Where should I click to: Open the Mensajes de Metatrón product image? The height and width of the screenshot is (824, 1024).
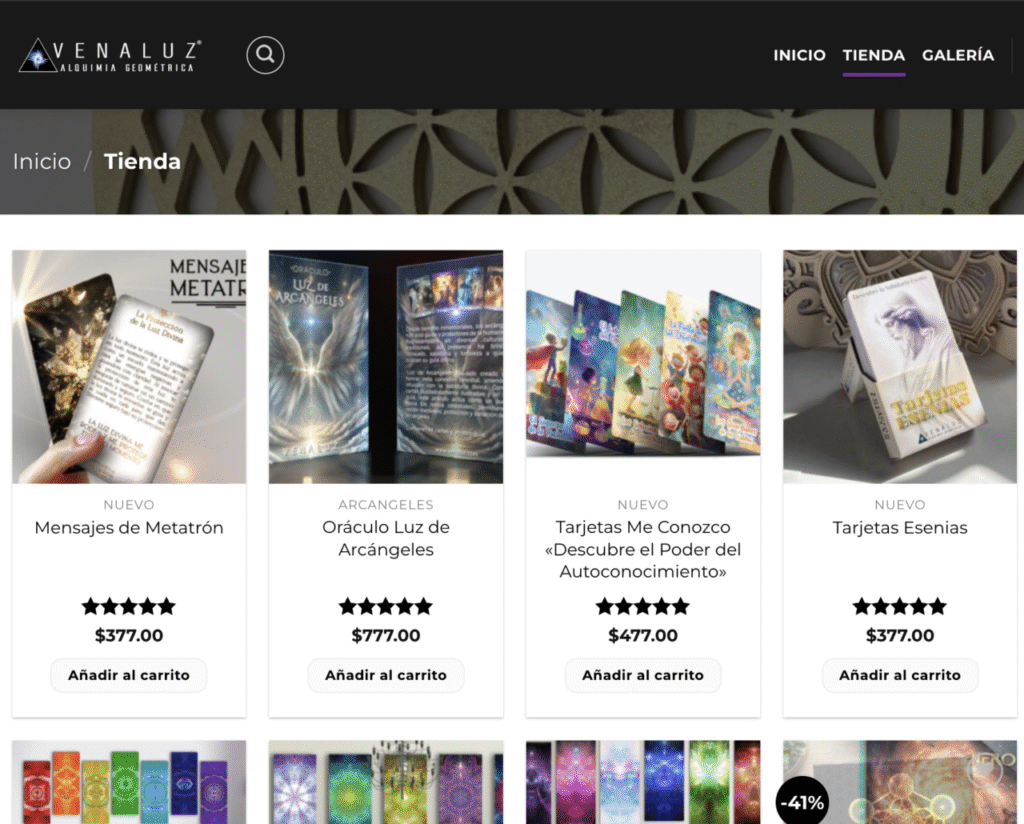point(129,367)
